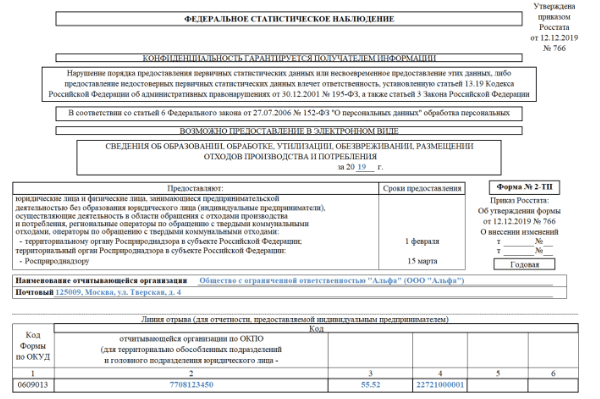Click the second blank № field for changes
The width and height of the screenshot is (600, 399).
[x=548, y=251]
